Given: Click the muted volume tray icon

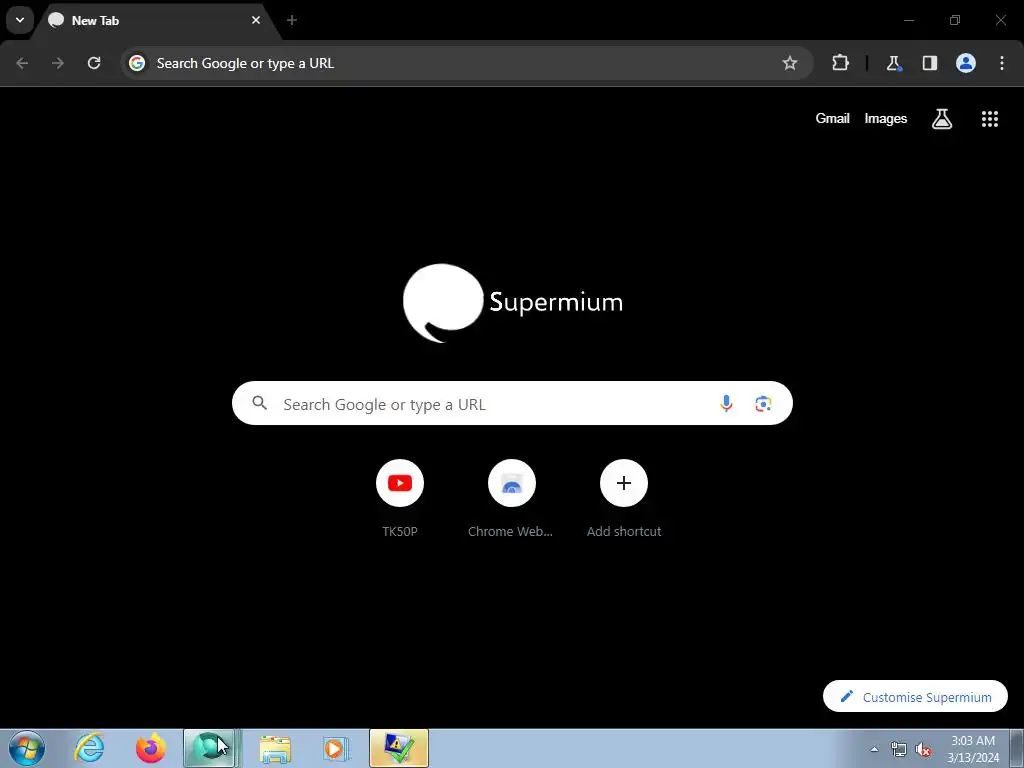Looking at the screenshot, I should coord(923,749).
